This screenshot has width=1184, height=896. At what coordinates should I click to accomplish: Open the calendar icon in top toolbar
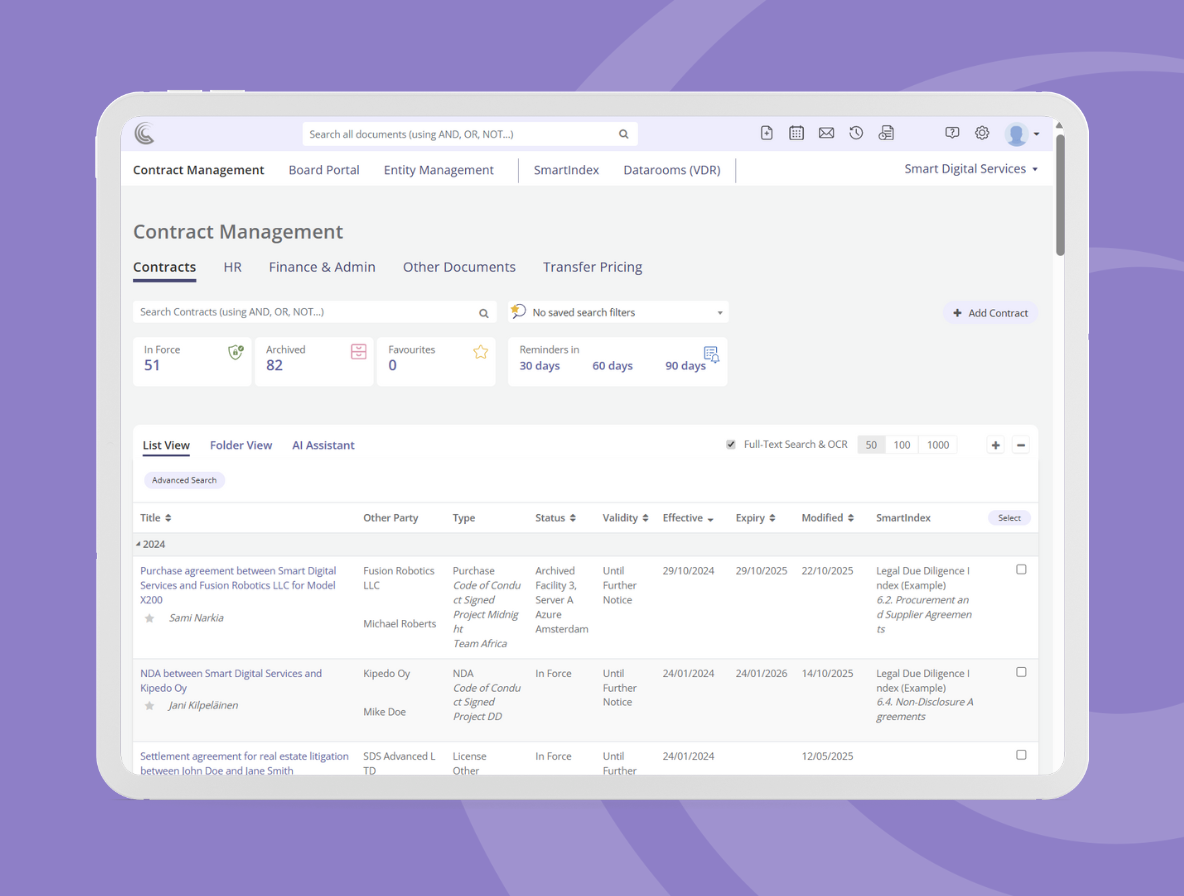796,132
